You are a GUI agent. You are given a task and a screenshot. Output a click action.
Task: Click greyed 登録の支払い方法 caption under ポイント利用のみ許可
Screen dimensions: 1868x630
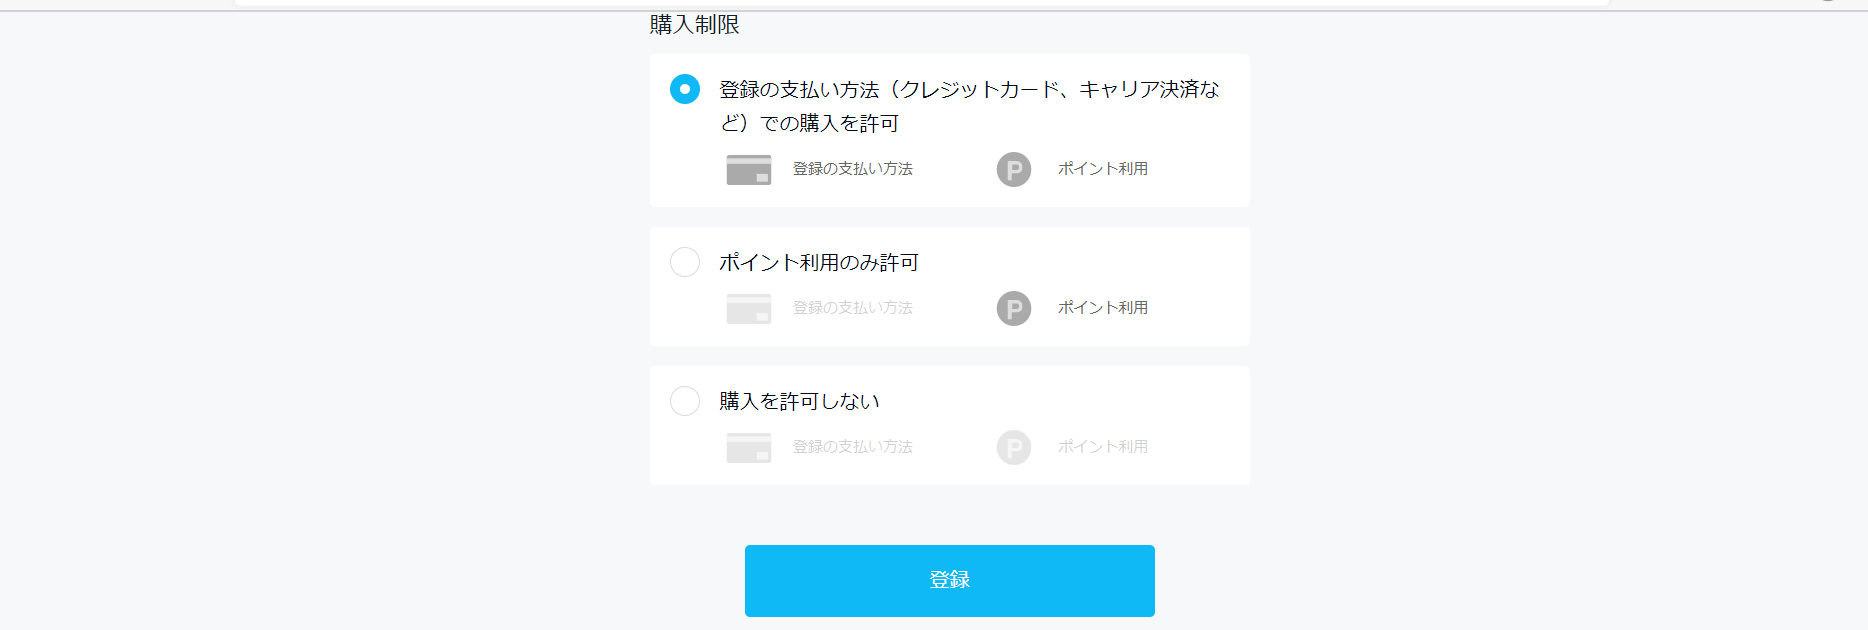853,308
